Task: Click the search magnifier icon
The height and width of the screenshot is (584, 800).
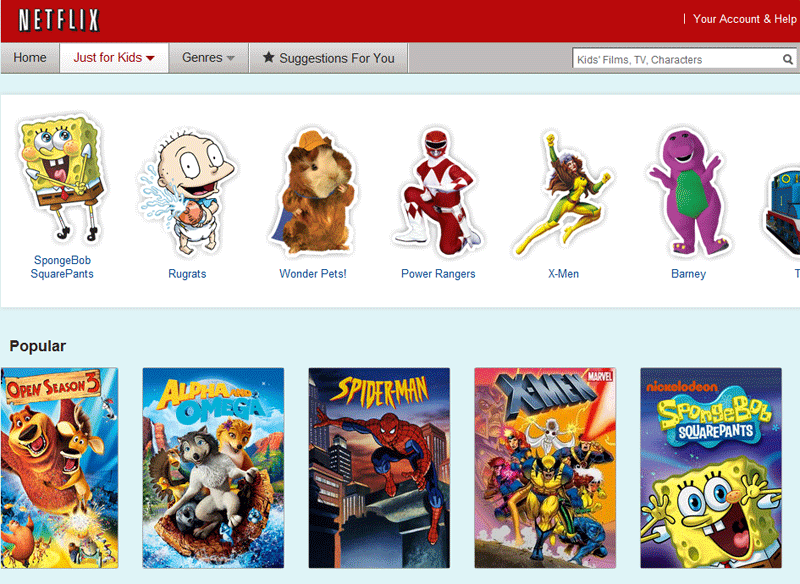Action: pyautogui.click(x=788, y=59)
